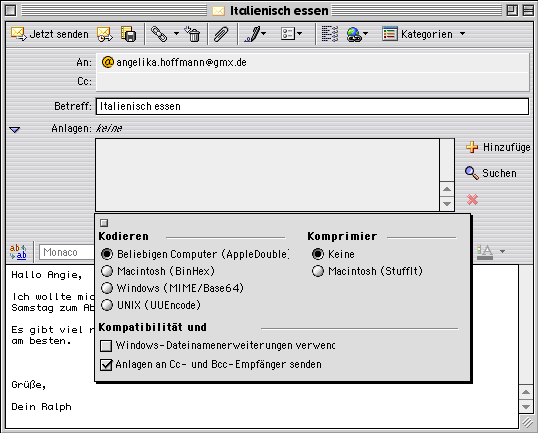This screenshot has height=433, width=538.
Task: Click the Suchen button
Action: [491, 173]
